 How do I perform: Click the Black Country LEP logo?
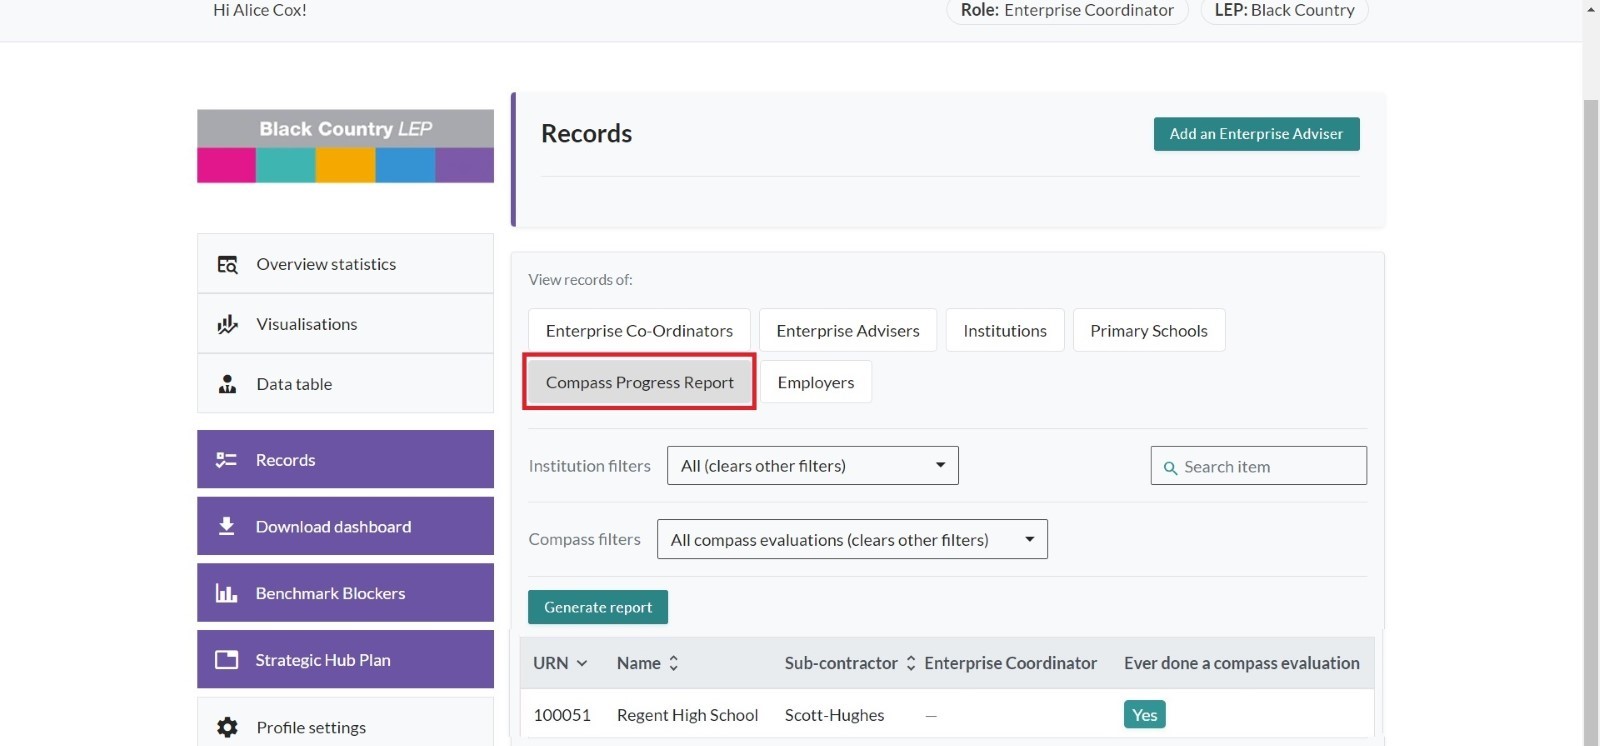click(x=345, y=146)
